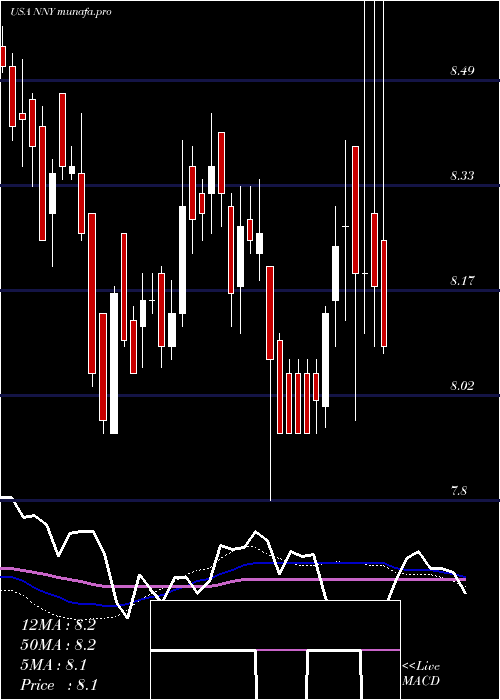Click the 8.49 price level label
Viewport: 500px width, 700px height.
pos(462,71)
